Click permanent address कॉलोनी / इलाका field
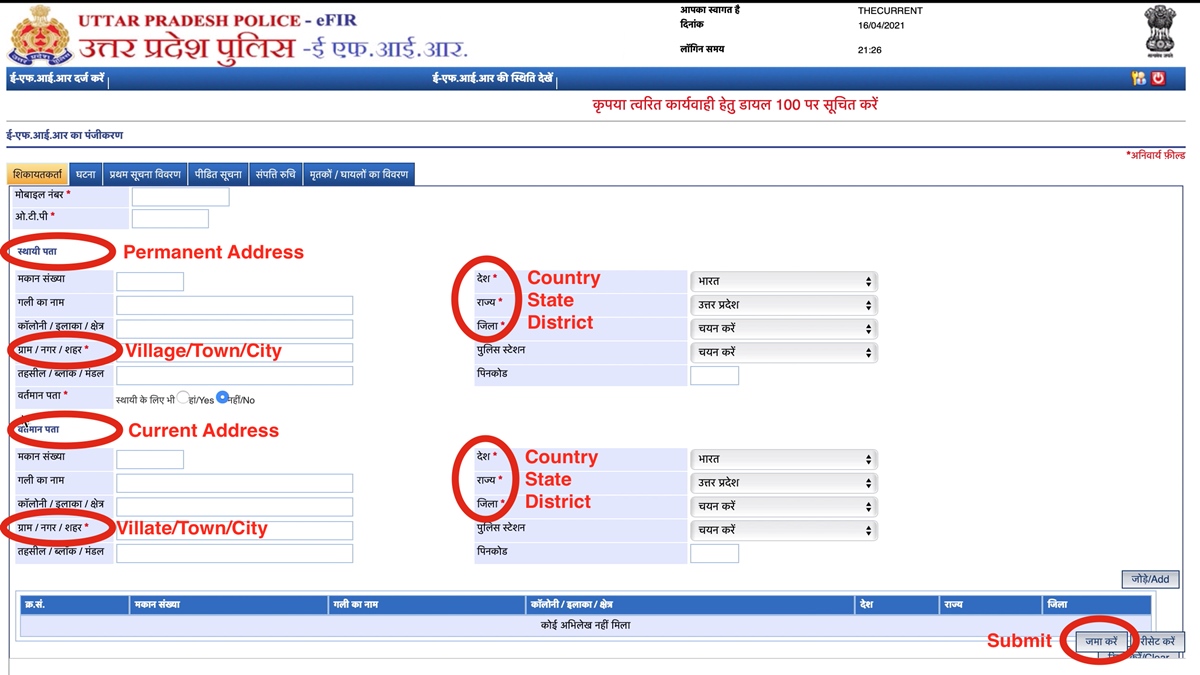The image size is (1200, 675). (x=235, y=329)
